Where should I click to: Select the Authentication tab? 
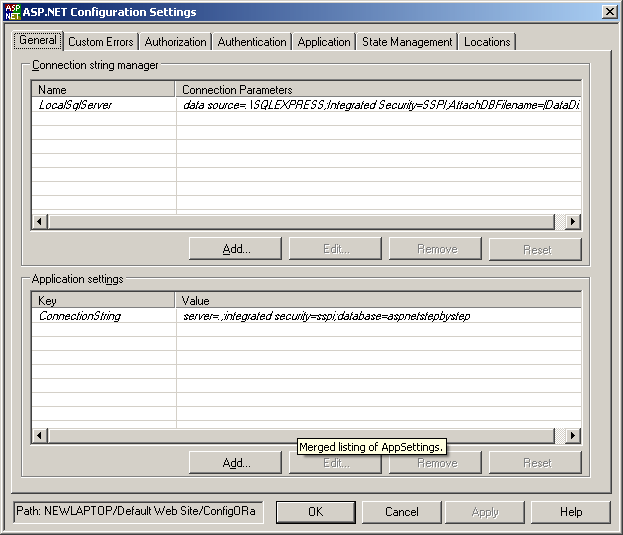[x=251, y=42]
